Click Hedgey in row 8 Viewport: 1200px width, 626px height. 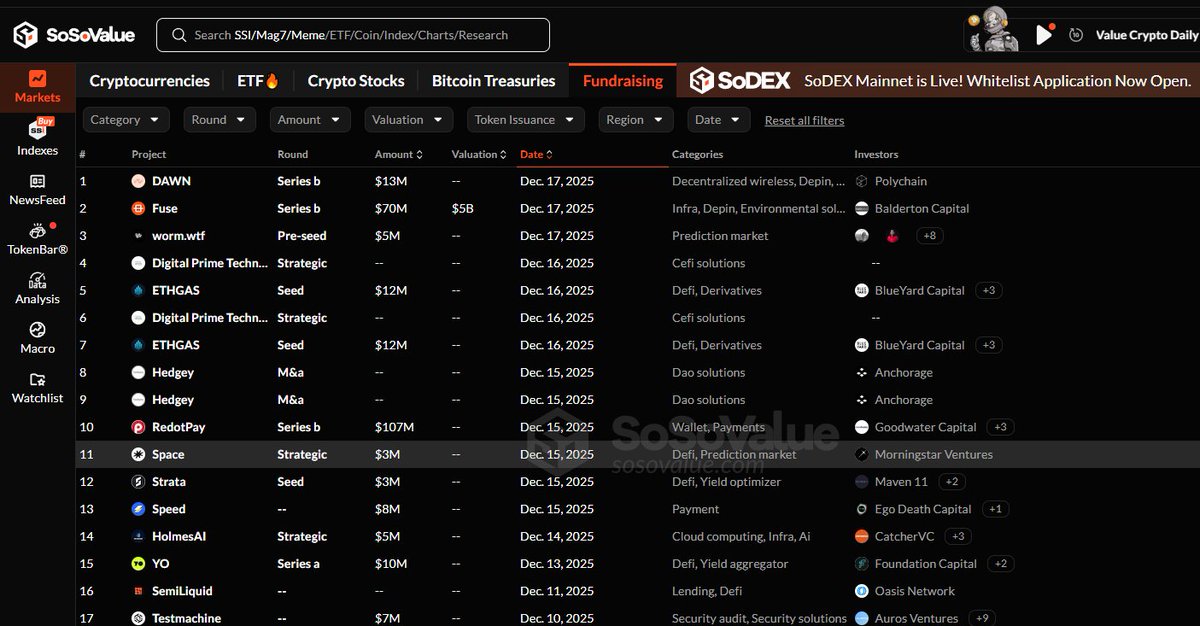[173, 372]
